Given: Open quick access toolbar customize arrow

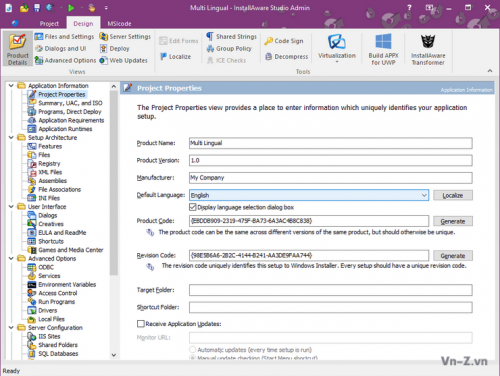Looking at the screenshot, I should [x=106, y=8].
